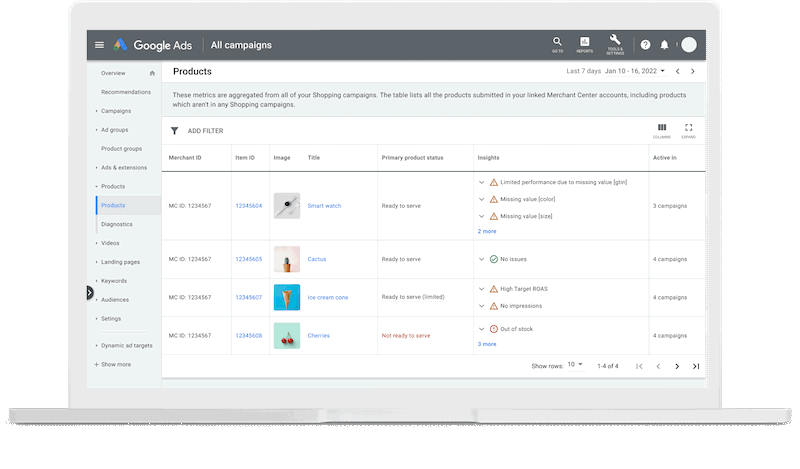Open the Cherries product link
Viewport: 800px width, 469px height.
318,336
